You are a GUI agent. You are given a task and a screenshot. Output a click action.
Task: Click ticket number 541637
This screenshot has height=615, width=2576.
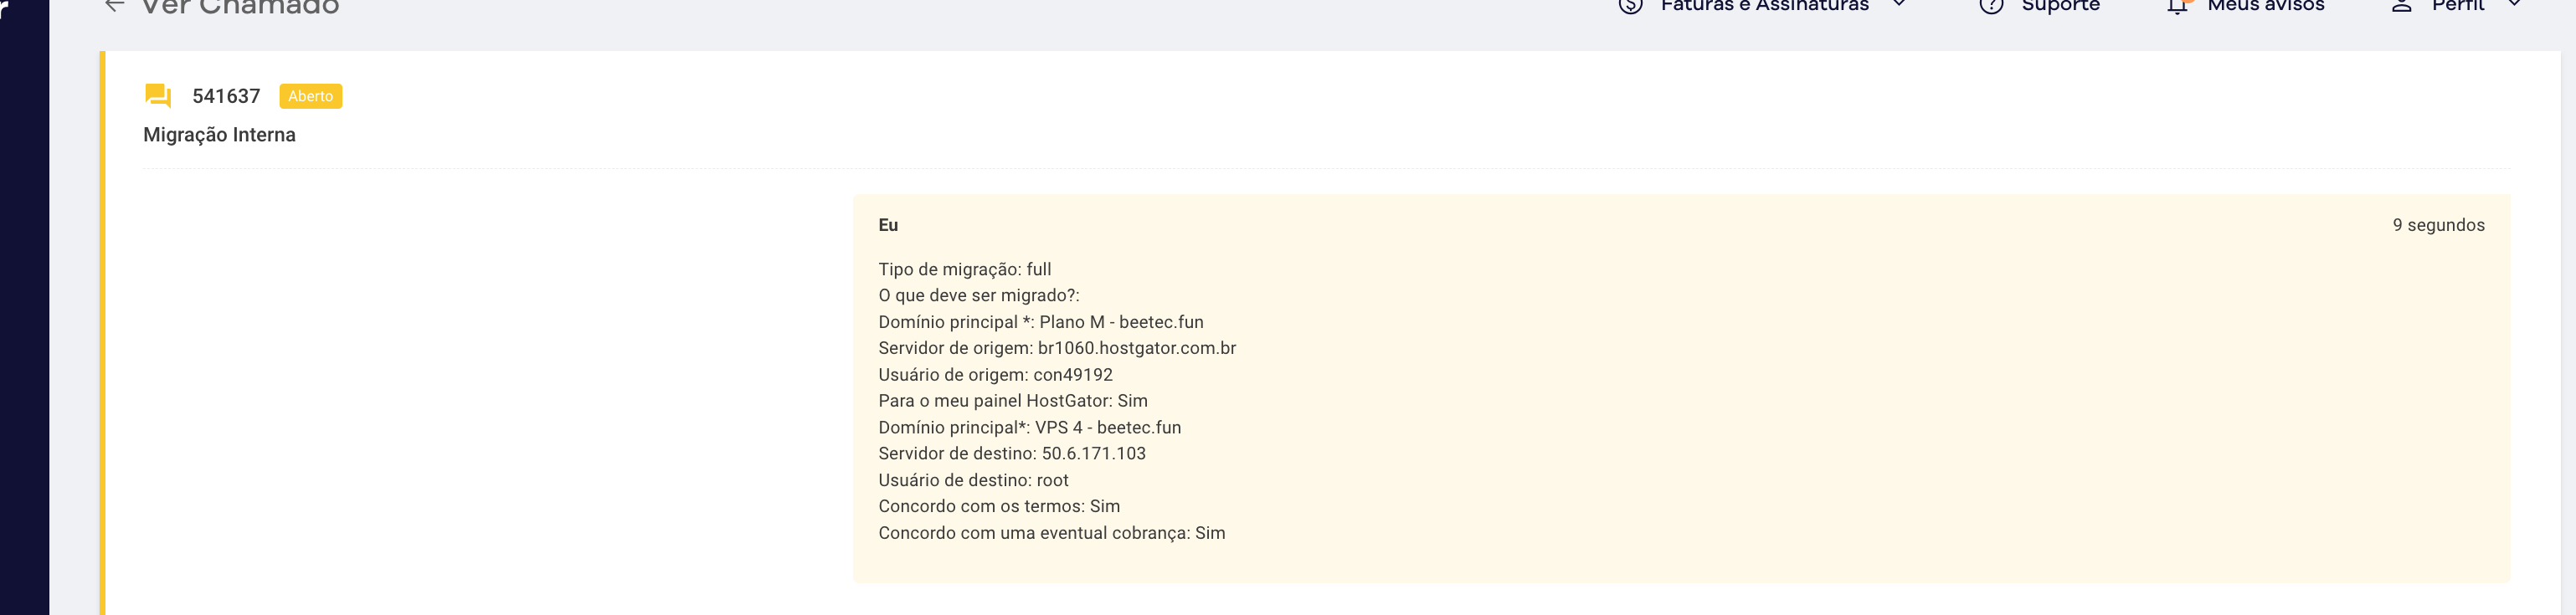click(226, 96)
